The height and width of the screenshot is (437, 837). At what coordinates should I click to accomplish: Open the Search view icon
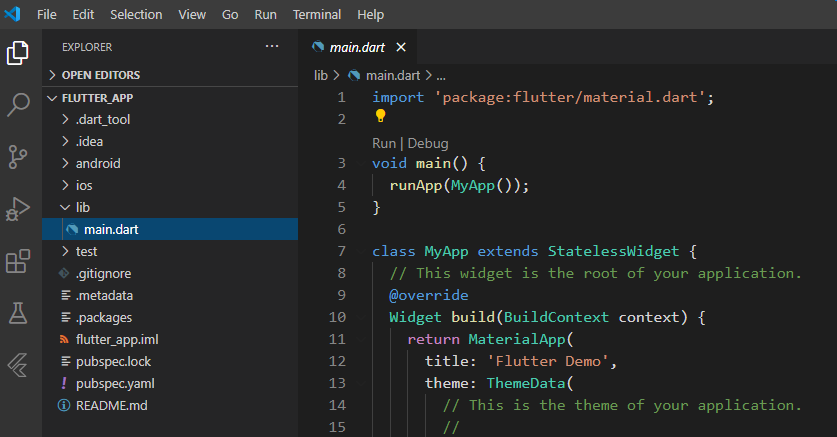pyautogui.click(x=18, y=105)
